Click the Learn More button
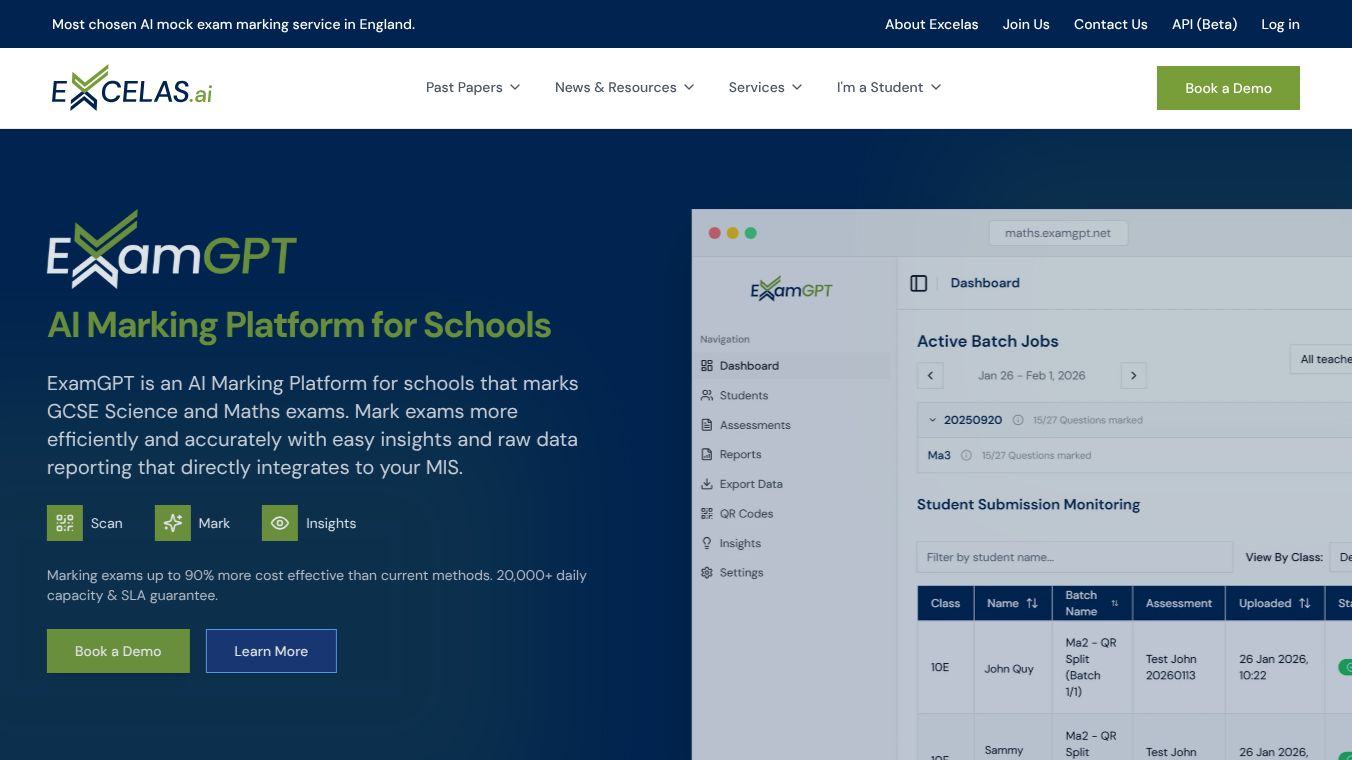Screen dimensions: 1352x760 271,651
